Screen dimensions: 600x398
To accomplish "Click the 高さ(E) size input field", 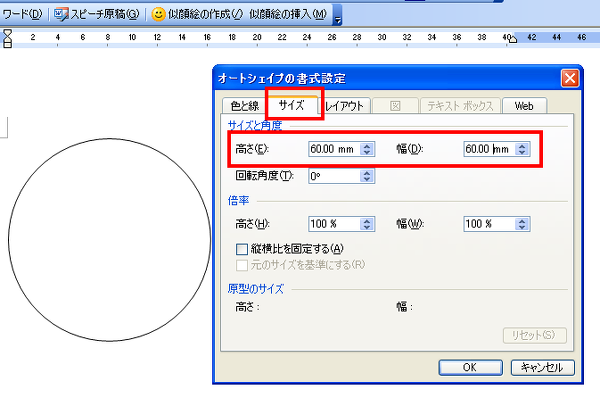I will tap(334, 149).
